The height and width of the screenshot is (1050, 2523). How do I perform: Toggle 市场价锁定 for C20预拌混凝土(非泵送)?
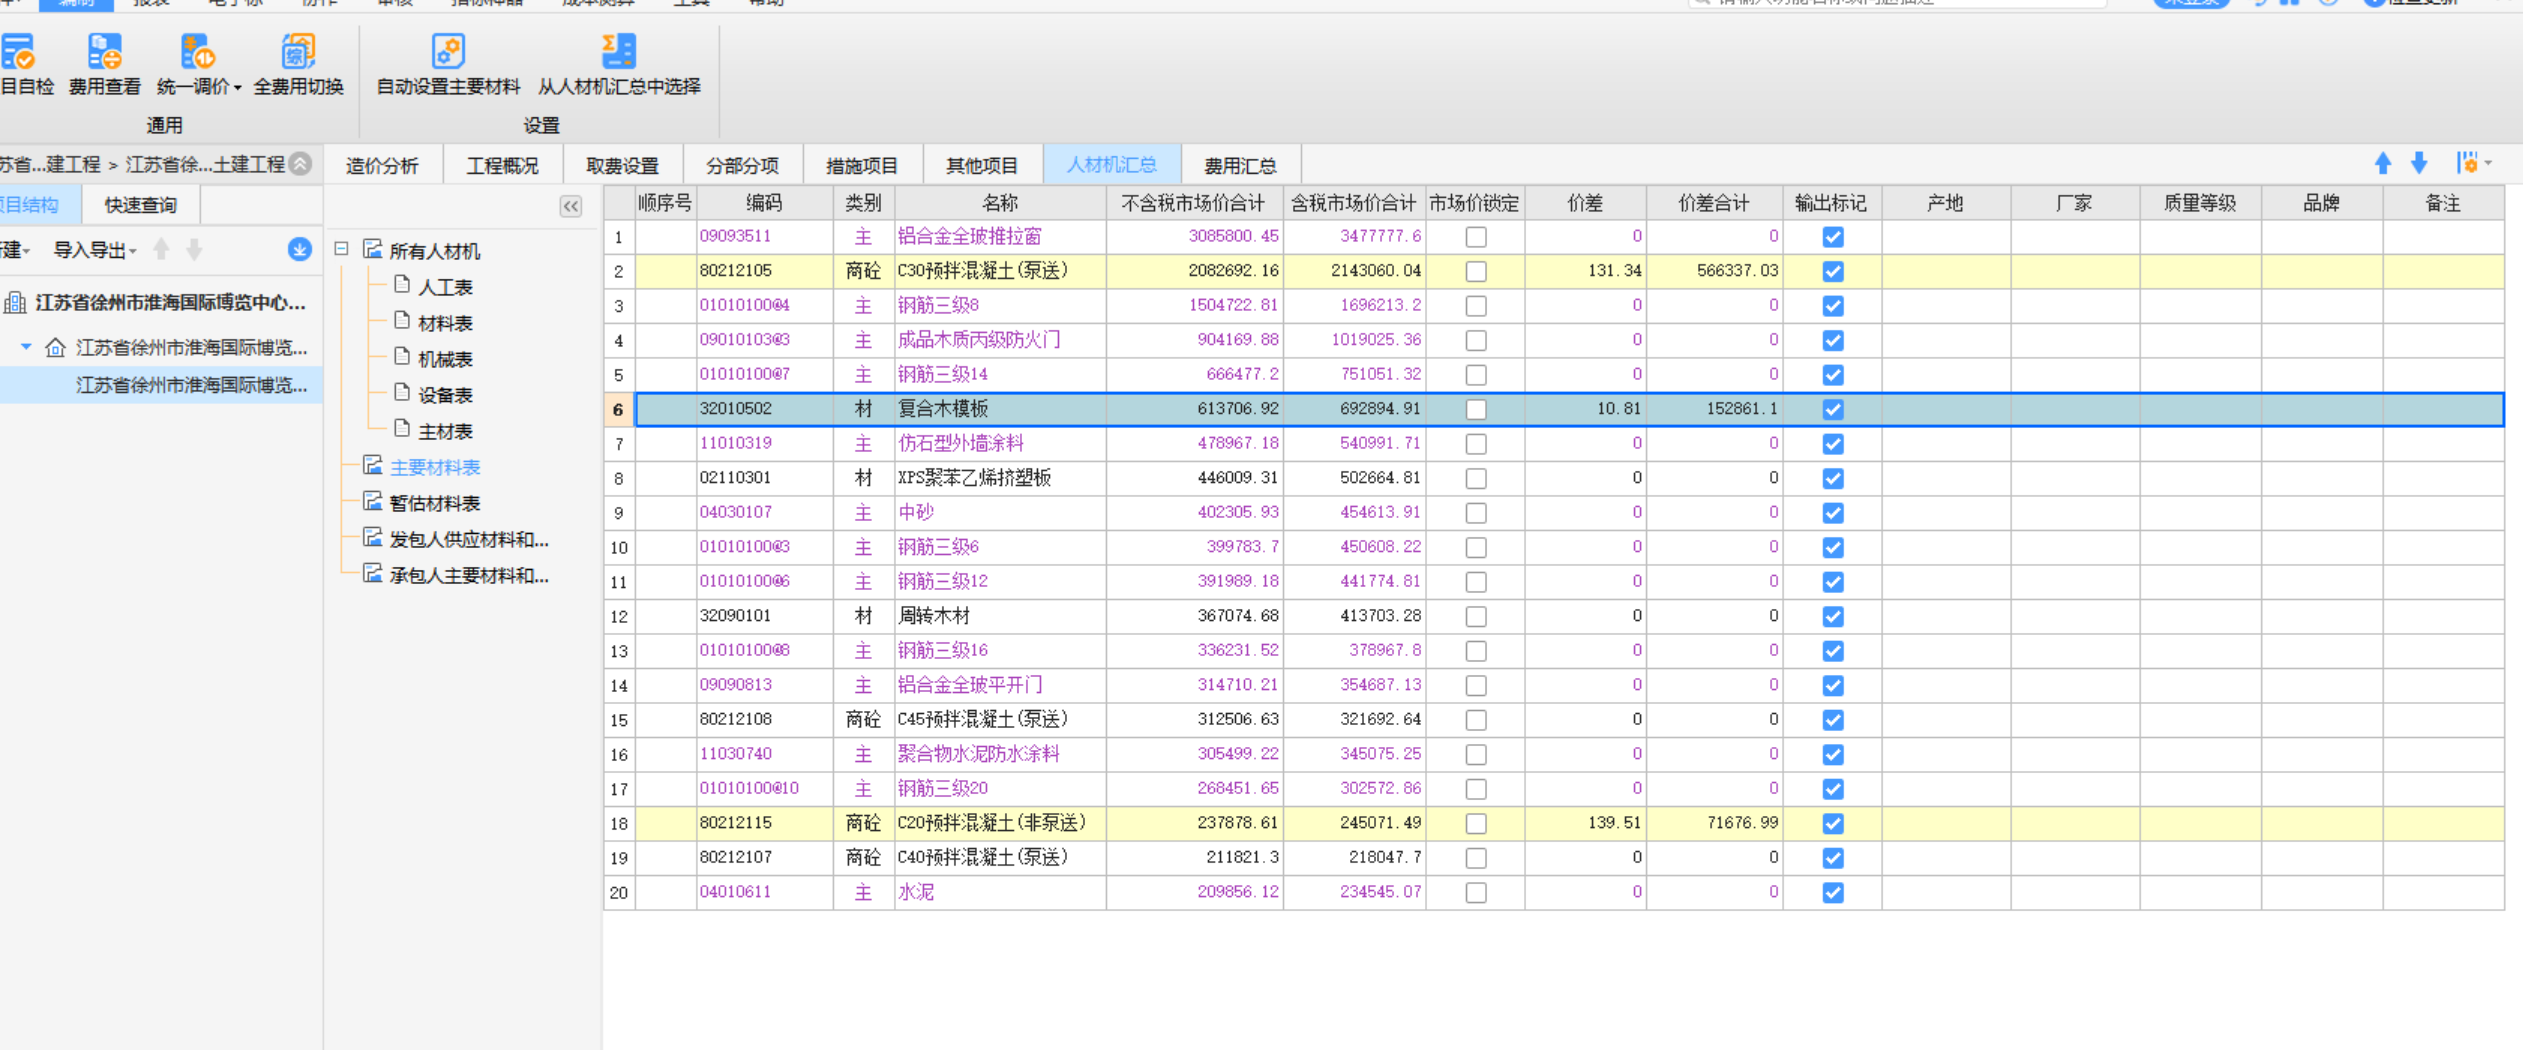point(1476,823)
